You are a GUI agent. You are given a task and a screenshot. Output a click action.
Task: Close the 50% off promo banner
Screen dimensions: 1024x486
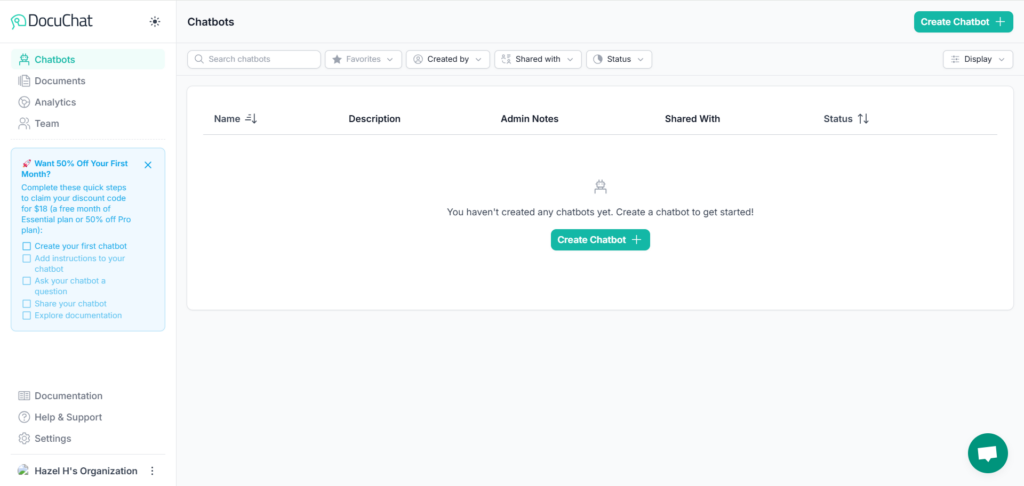pos(148,165)
